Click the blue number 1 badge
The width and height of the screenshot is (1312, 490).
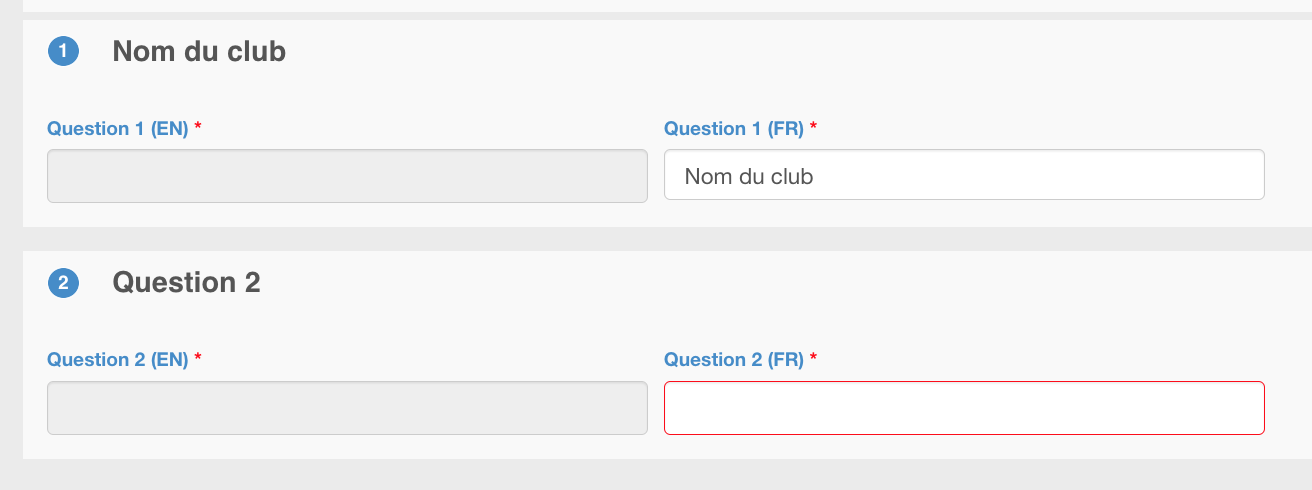pos(63,52)
